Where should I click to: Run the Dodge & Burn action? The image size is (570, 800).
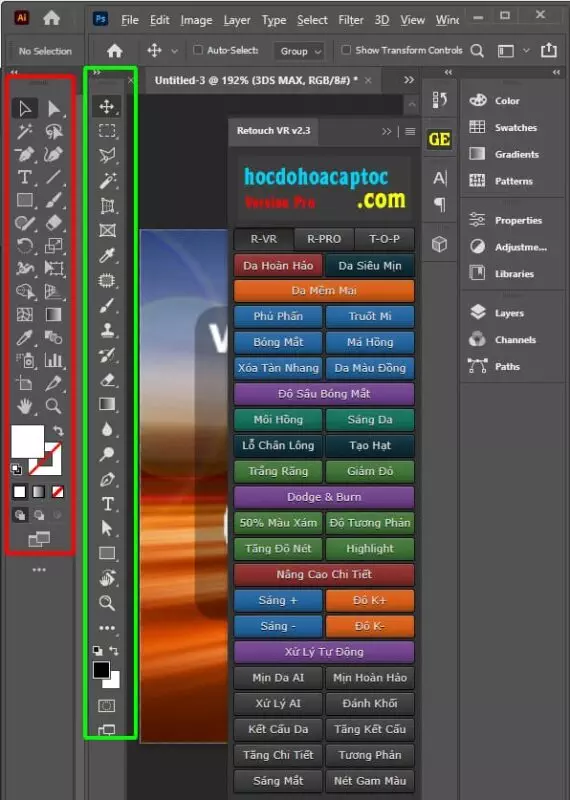coord(324,497)
